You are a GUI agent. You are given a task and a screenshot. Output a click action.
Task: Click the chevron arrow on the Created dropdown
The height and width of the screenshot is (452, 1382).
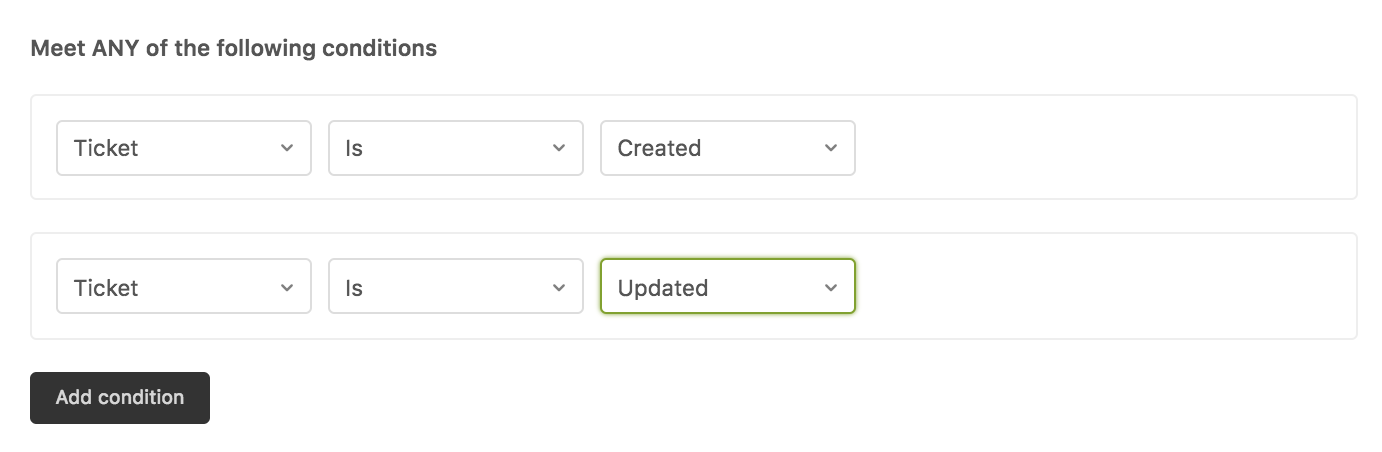coord(830,148)
